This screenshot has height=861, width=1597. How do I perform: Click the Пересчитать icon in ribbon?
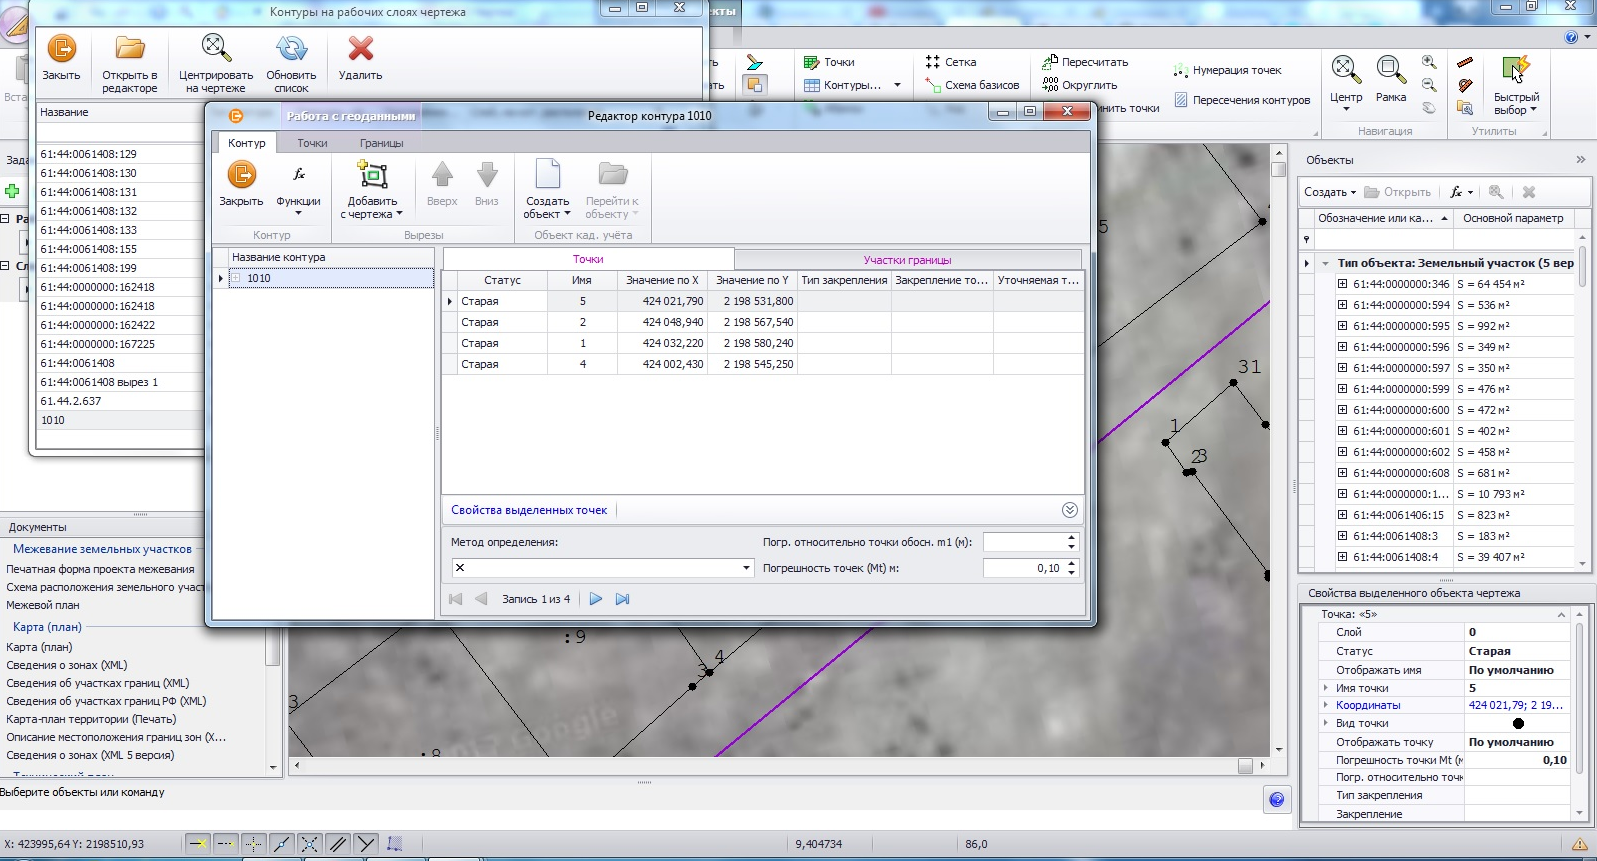[1050, 62]
